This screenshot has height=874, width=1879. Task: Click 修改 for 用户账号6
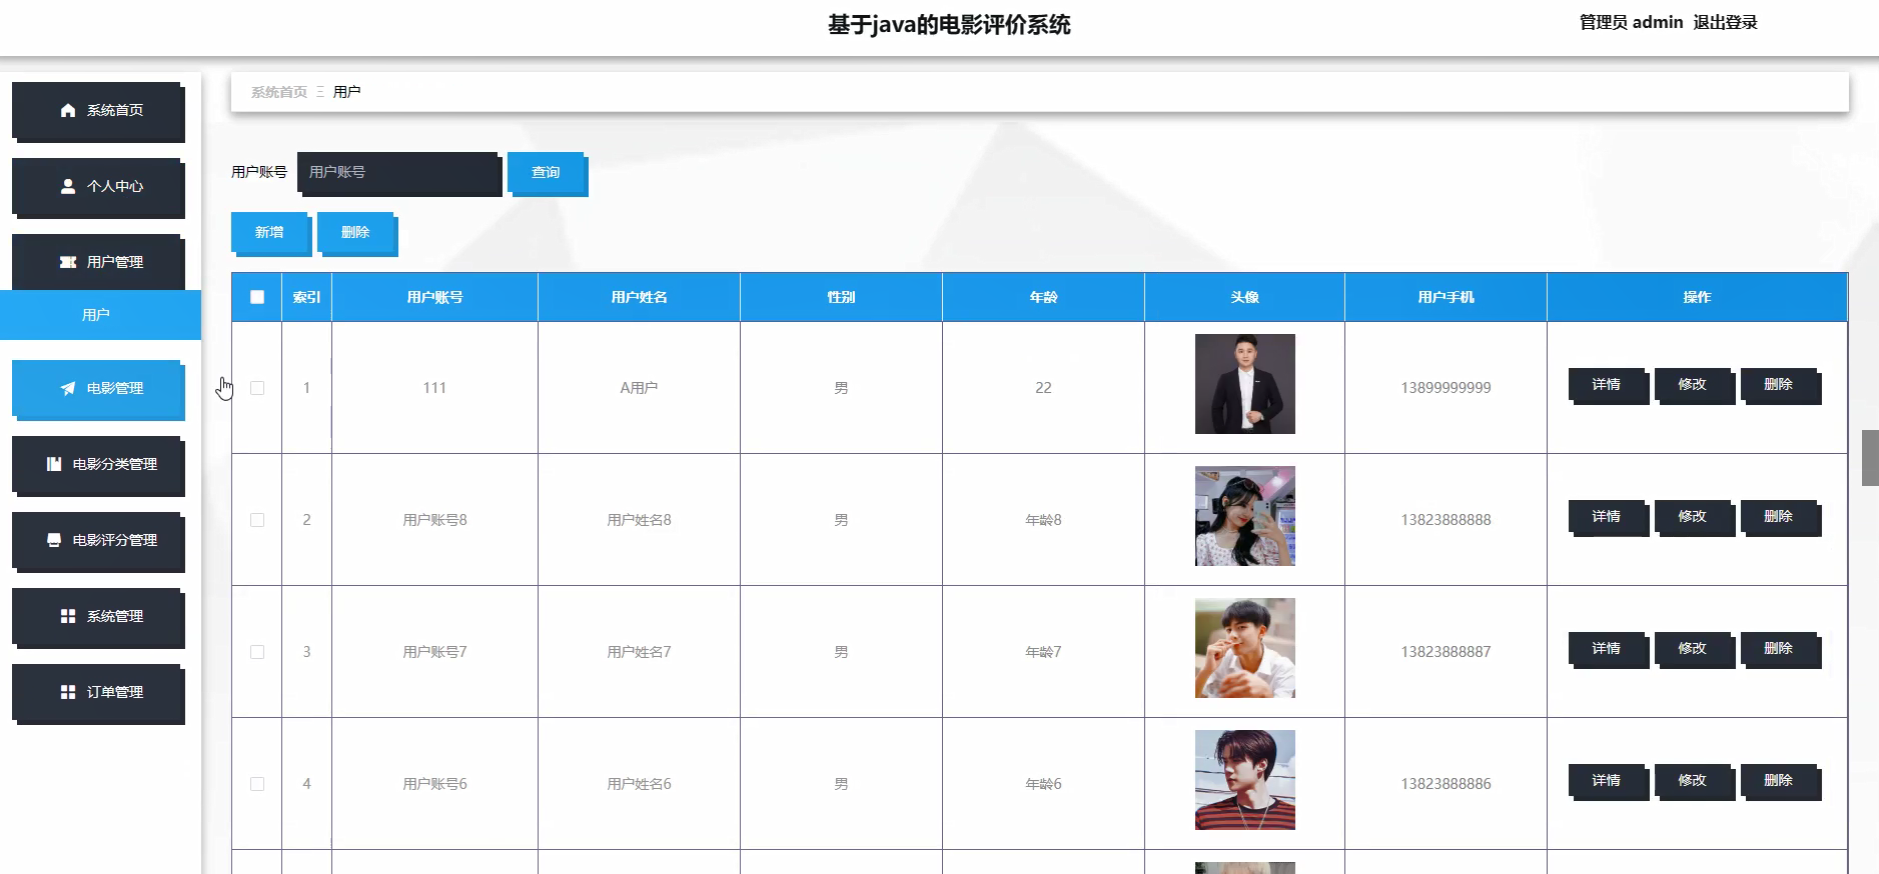[1694, 782]
